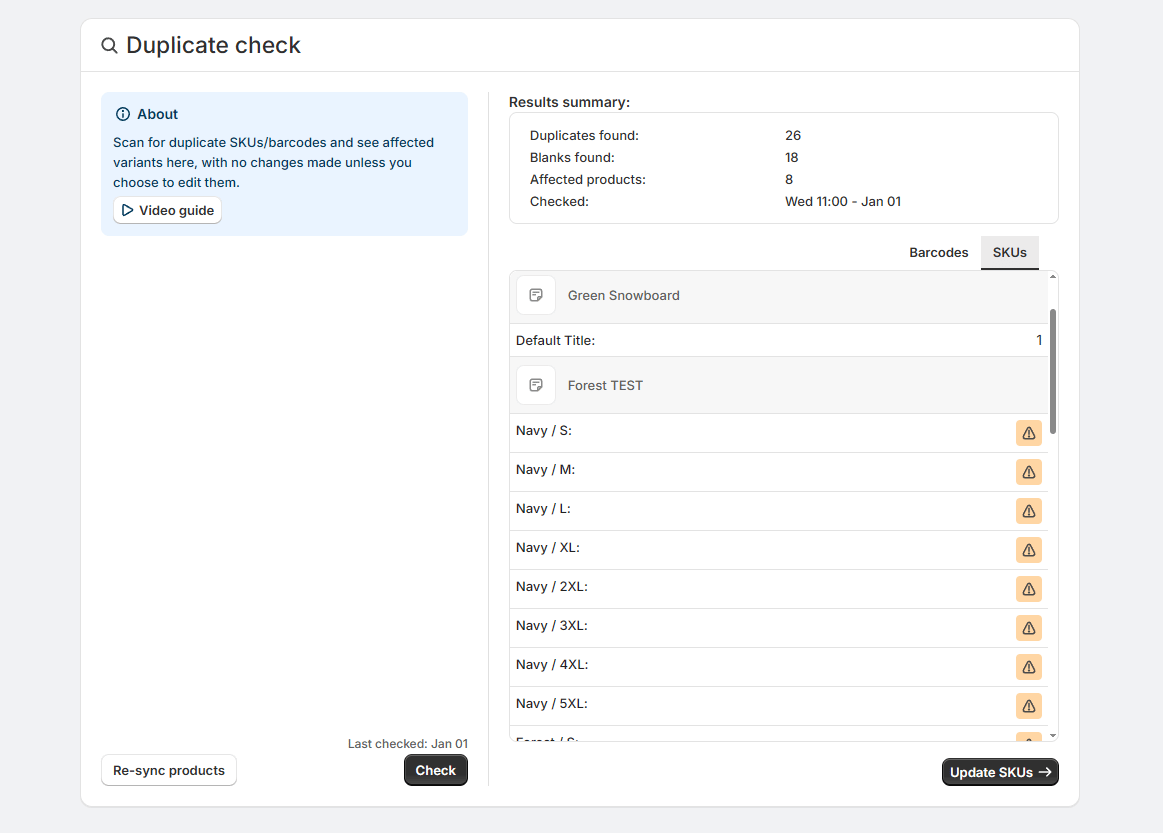Click the warning icon for Navy / XL

(x=1028, y=550)
